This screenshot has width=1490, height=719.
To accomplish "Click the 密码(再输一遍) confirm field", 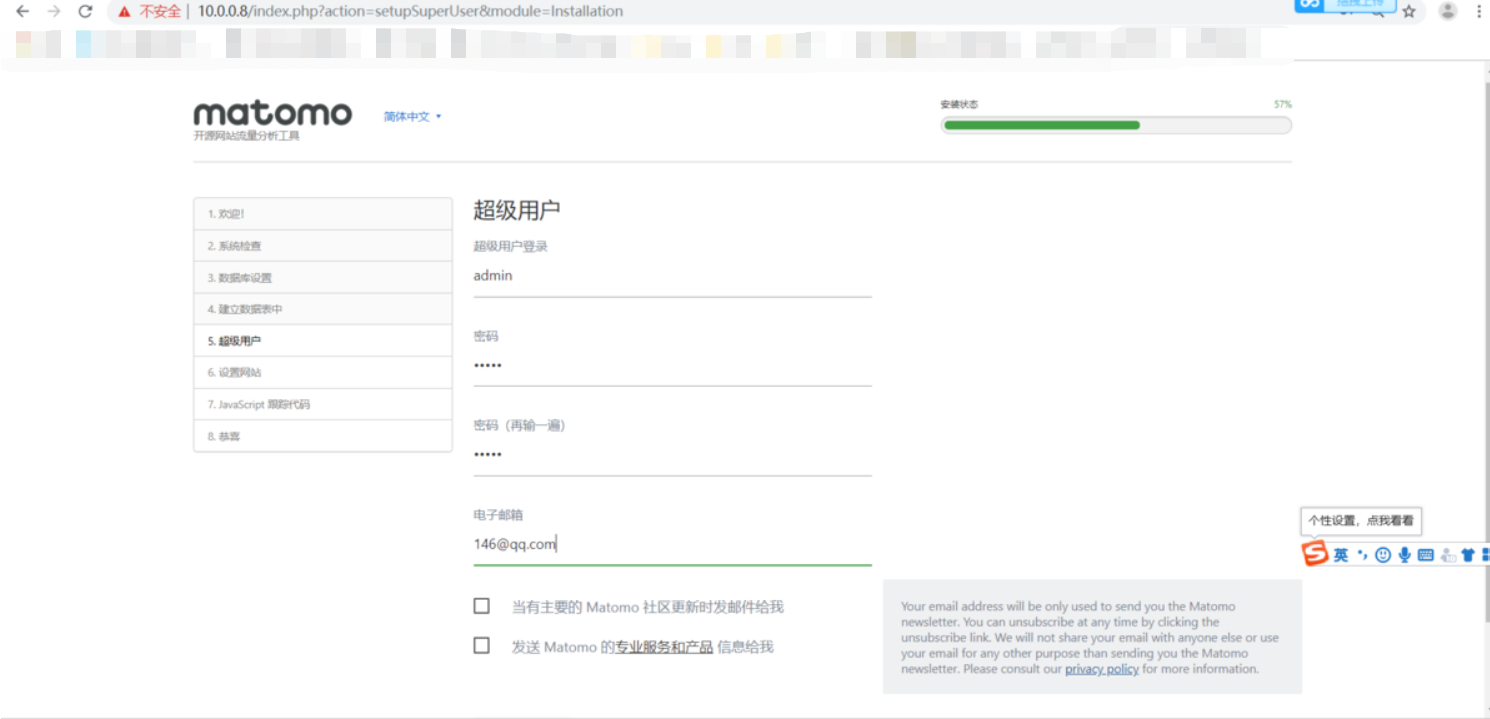I will coord(672,455).
